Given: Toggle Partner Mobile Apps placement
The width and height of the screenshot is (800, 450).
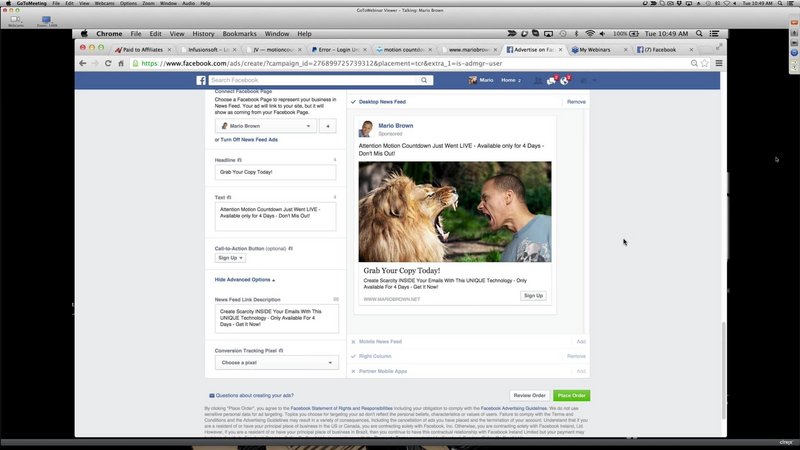Looking at the screenshot, I should (353, 371).
